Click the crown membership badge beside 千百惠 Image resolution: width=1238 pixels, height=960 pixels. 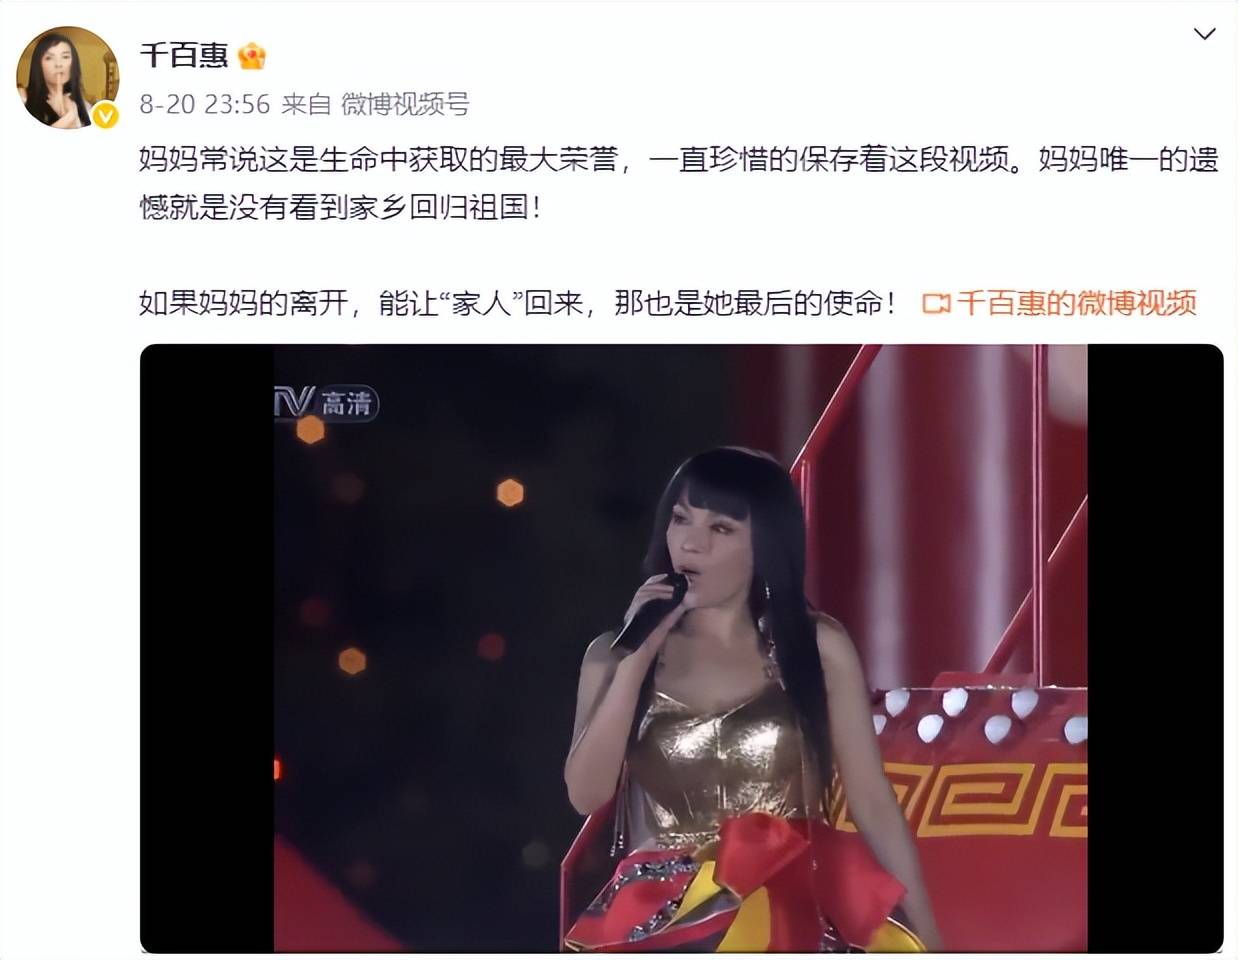(252, 56)
